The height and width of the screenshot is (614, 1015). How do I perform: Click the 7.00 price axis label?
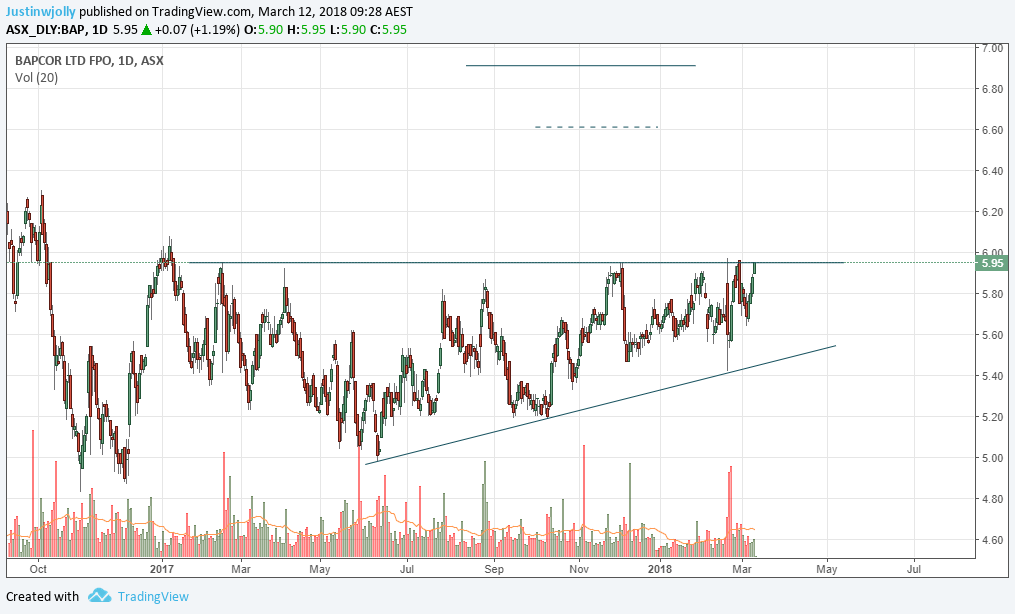click(992, 49)
